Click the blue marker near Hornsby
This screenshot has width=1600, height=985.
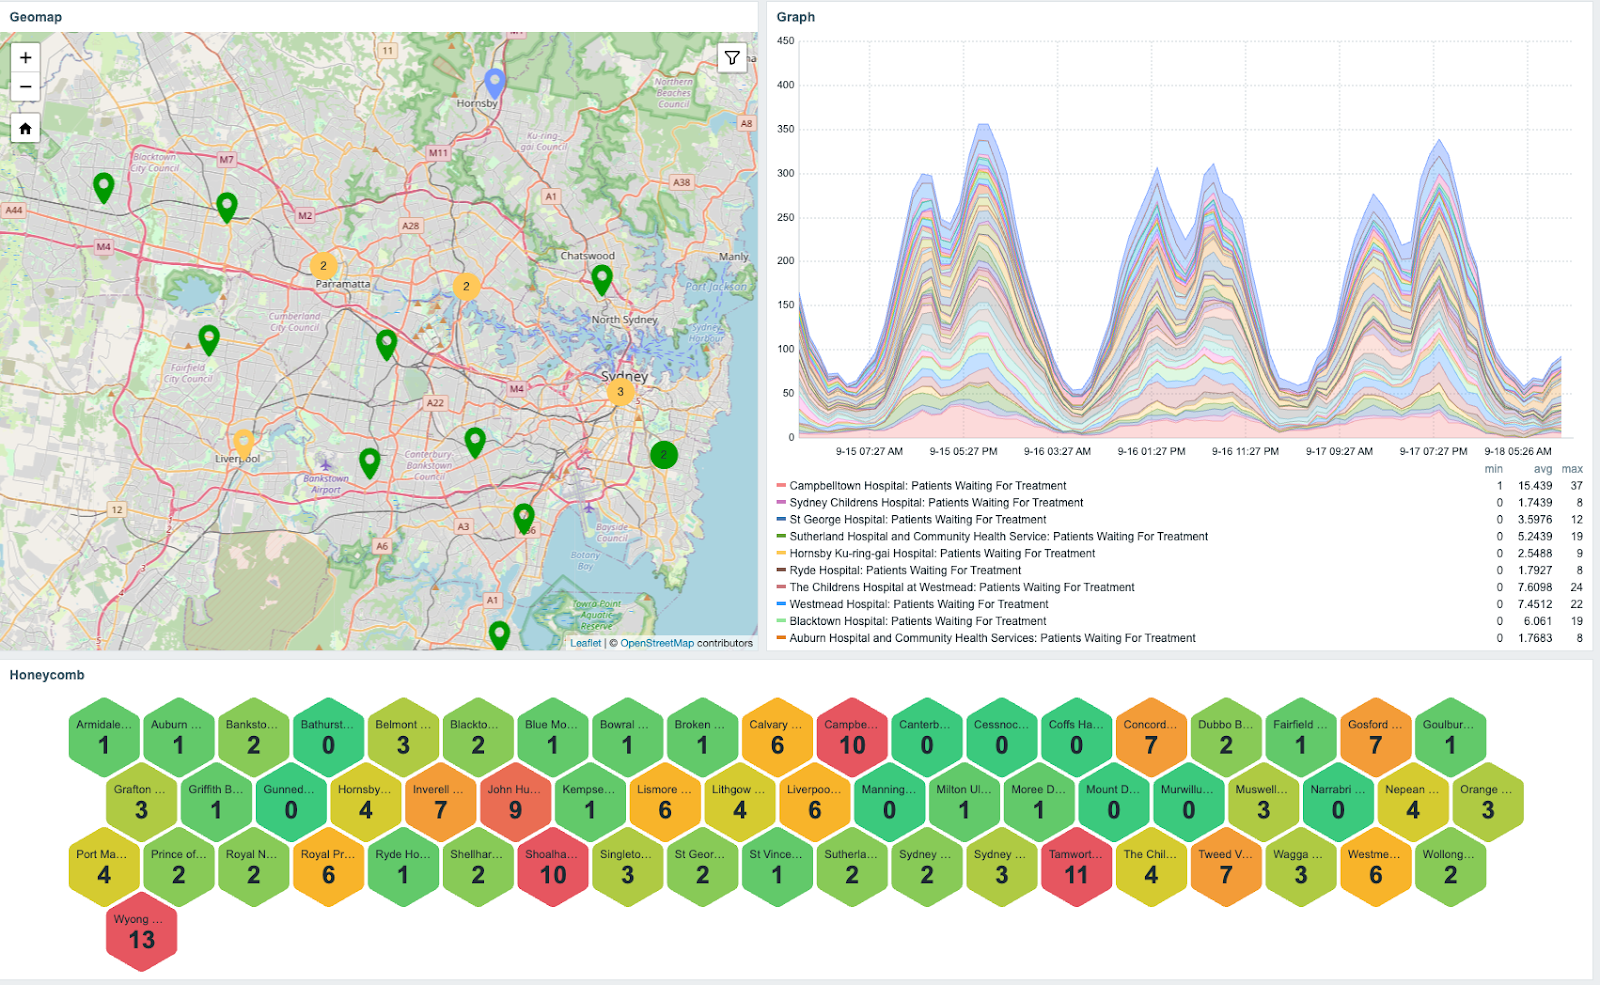click(494, 83)
